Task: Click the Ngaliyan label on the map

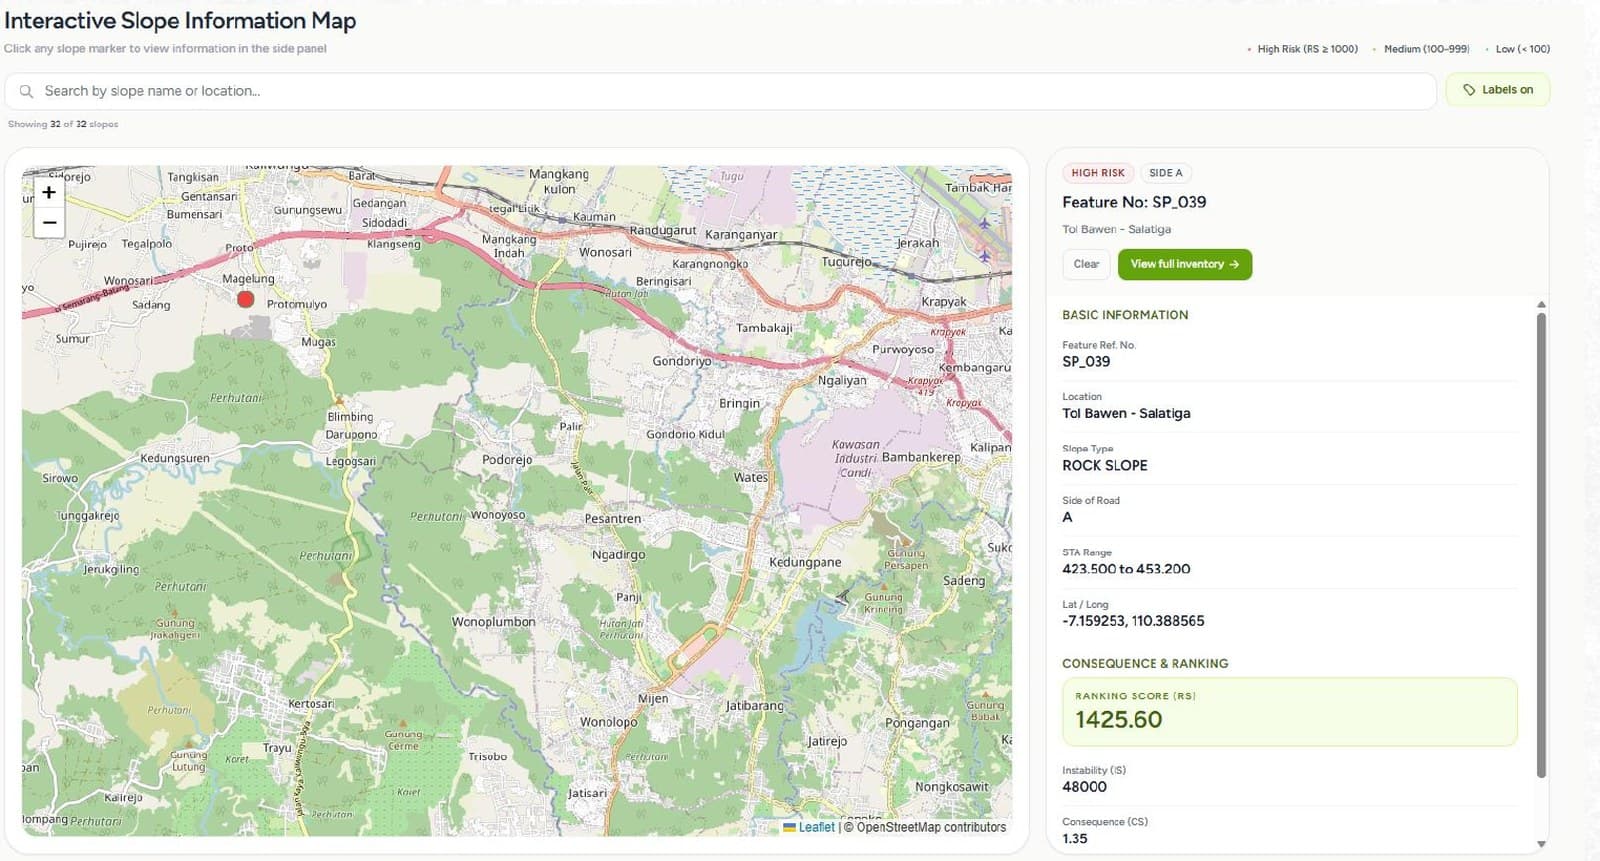Action: click(x=842, y=381)
